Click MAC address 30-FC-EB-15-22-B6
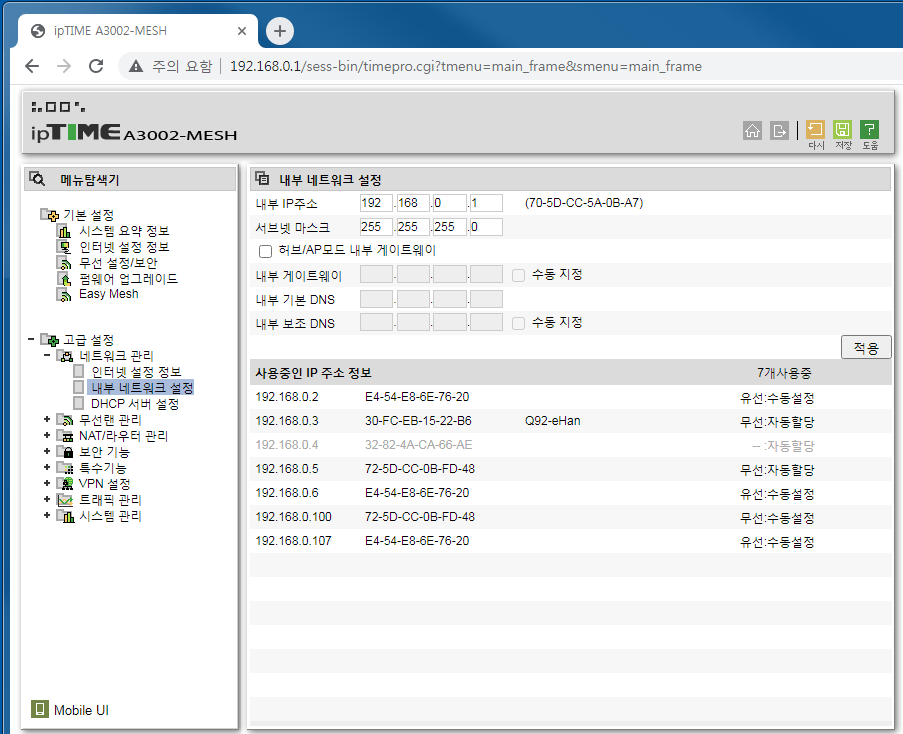Image resolution: width=903 pixels, height=734 pixels. (418, 421)
